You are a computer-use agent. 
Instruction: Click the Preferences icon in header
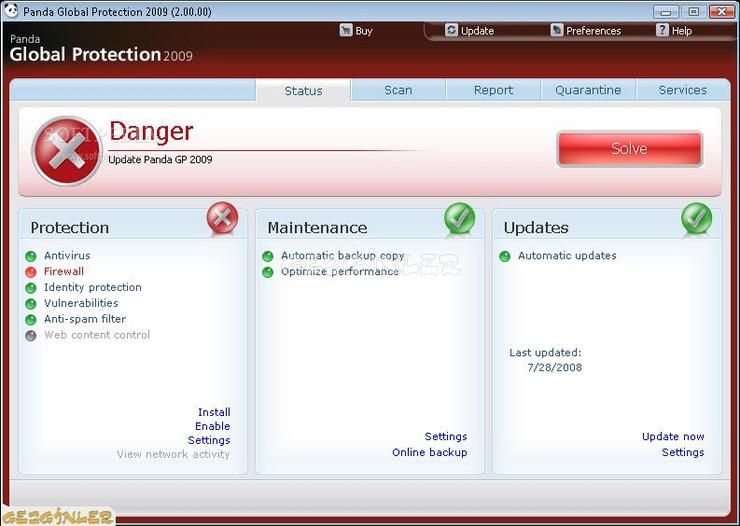pos(557,30)
